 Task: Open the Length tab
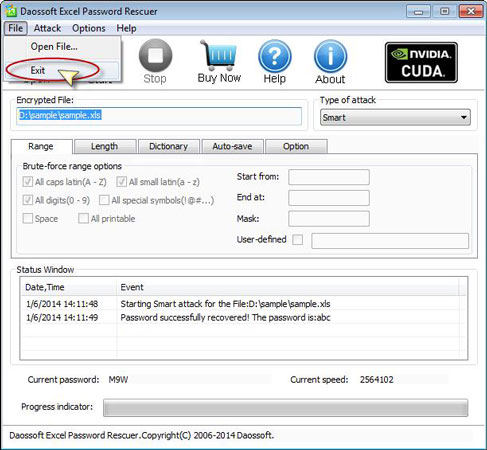(x=104, y=146)
